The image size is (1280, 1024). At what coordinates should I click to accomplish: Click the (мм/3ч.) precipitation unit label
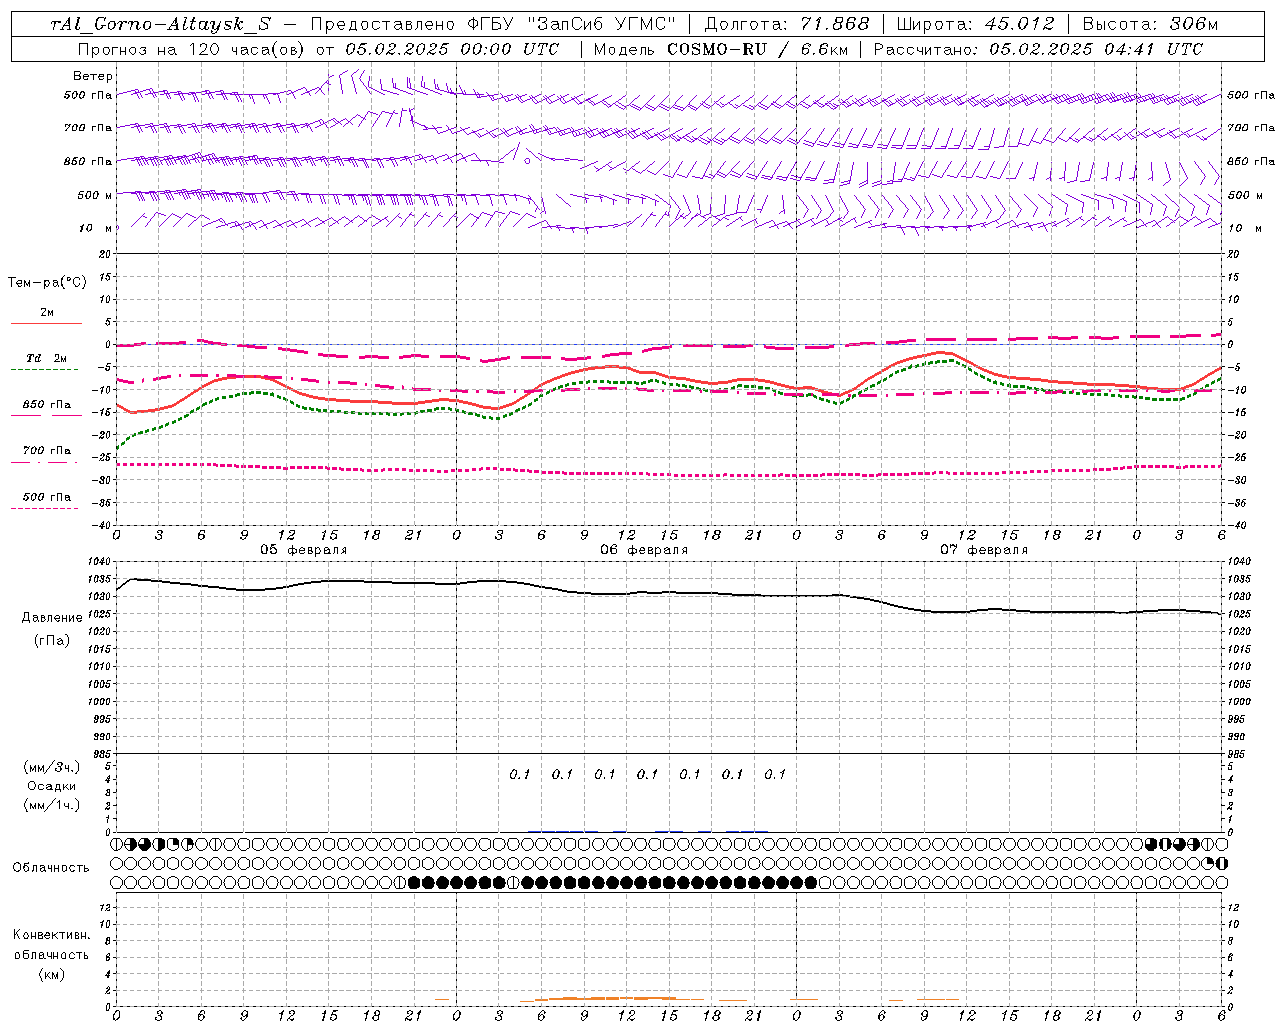(x=52, y=768)
